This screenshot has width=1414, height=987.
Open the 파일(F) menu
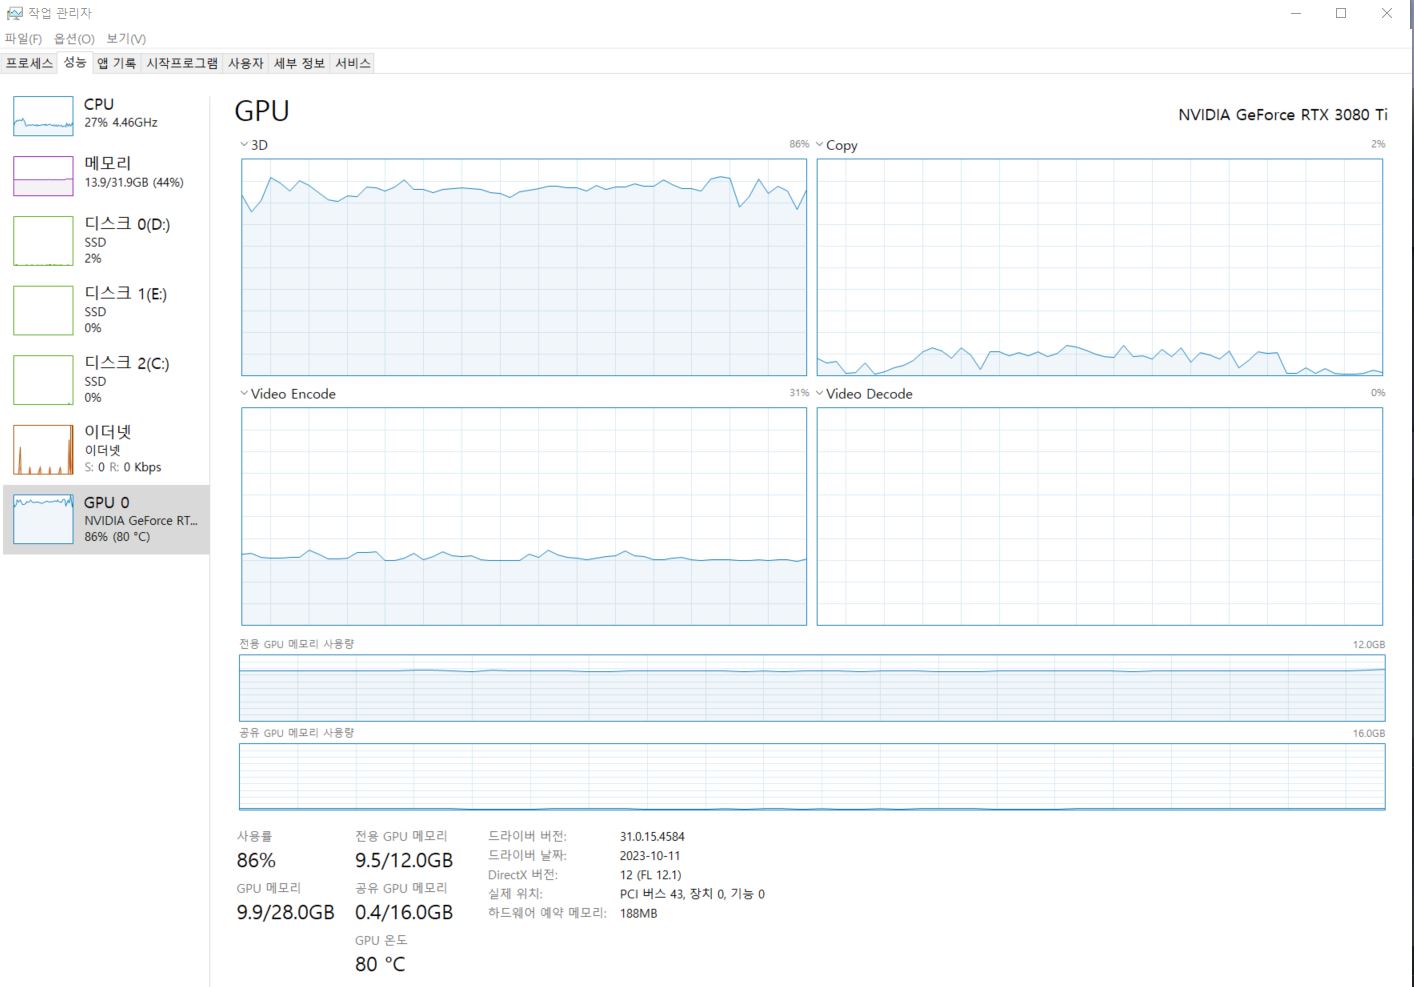click(23, 39)
